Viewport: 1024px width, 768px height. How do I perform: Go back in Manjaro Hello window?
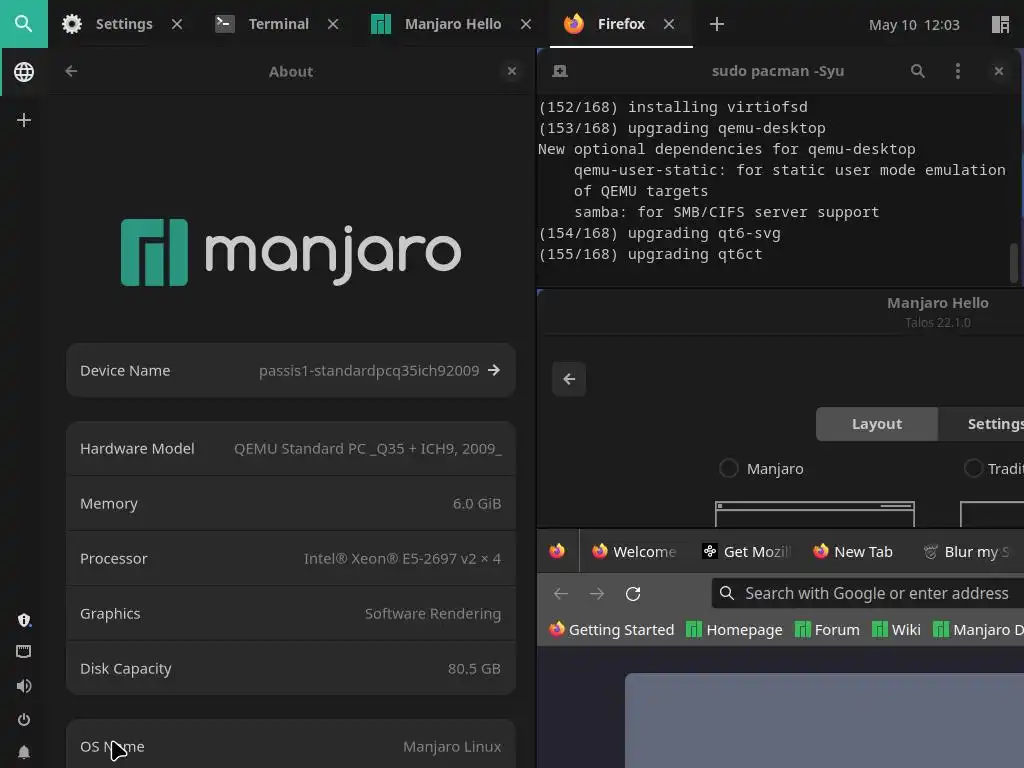(x=569, y=379)
